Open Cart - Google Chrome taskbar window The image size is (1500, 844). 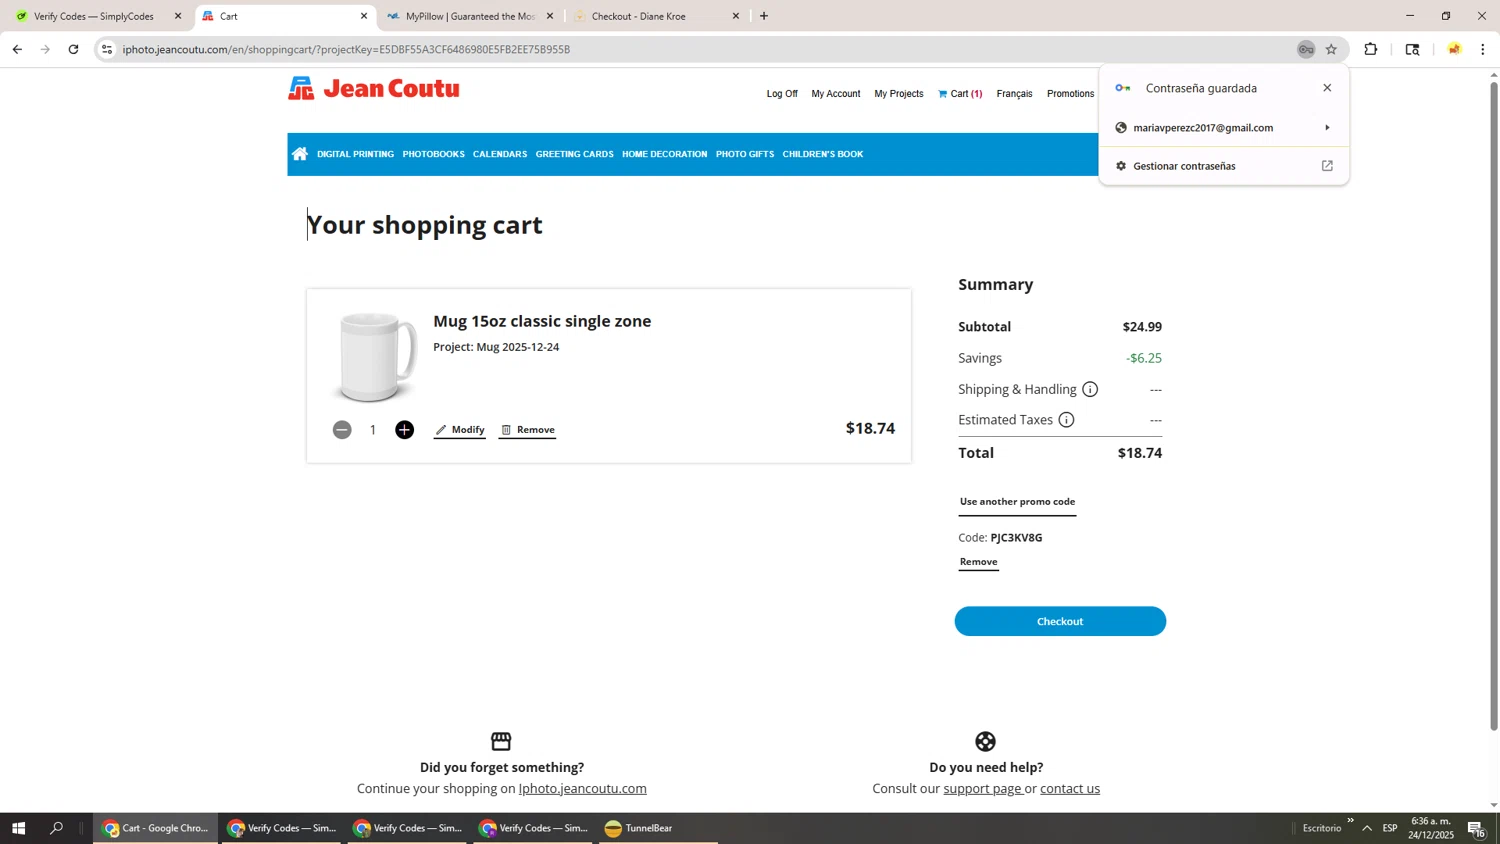coord(156,828)
